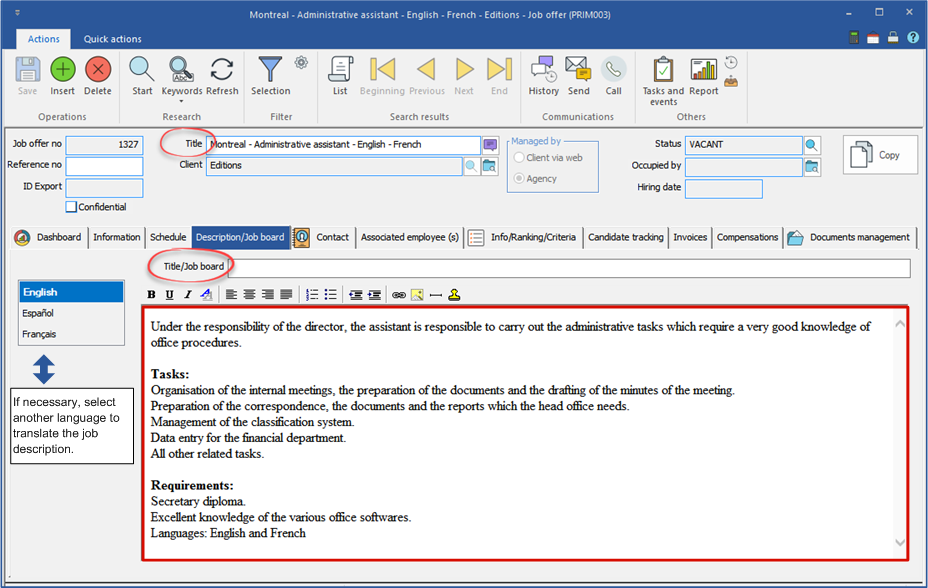Click the Insert green plus icon

tap(62, 70)
